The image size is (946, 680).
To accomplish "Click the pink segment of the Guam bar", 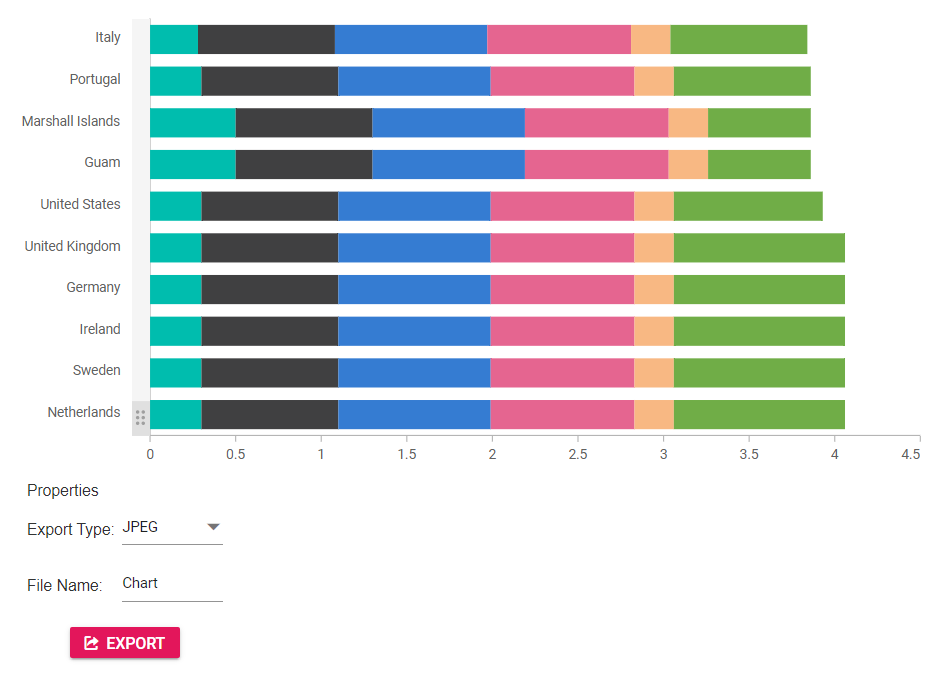I will click(x=596, y=164).
